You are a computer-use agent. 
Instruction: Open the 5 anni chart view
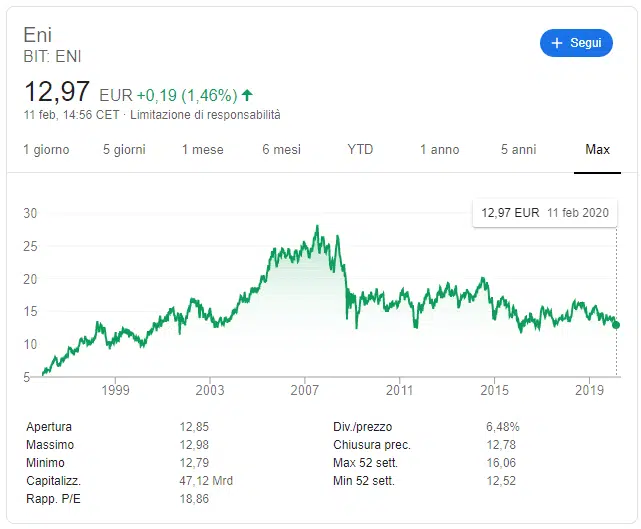click(x=518, y=150)
